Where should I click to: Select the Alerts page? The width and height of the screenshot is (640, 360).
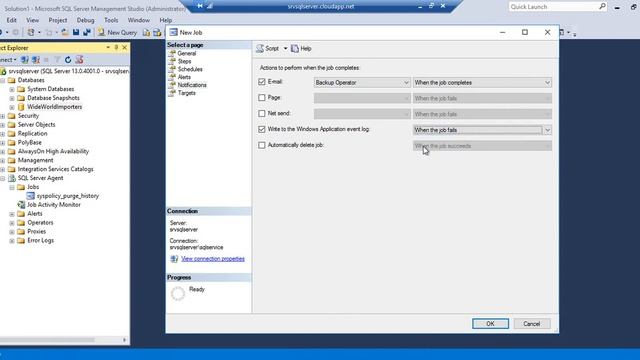click(184, 77)
